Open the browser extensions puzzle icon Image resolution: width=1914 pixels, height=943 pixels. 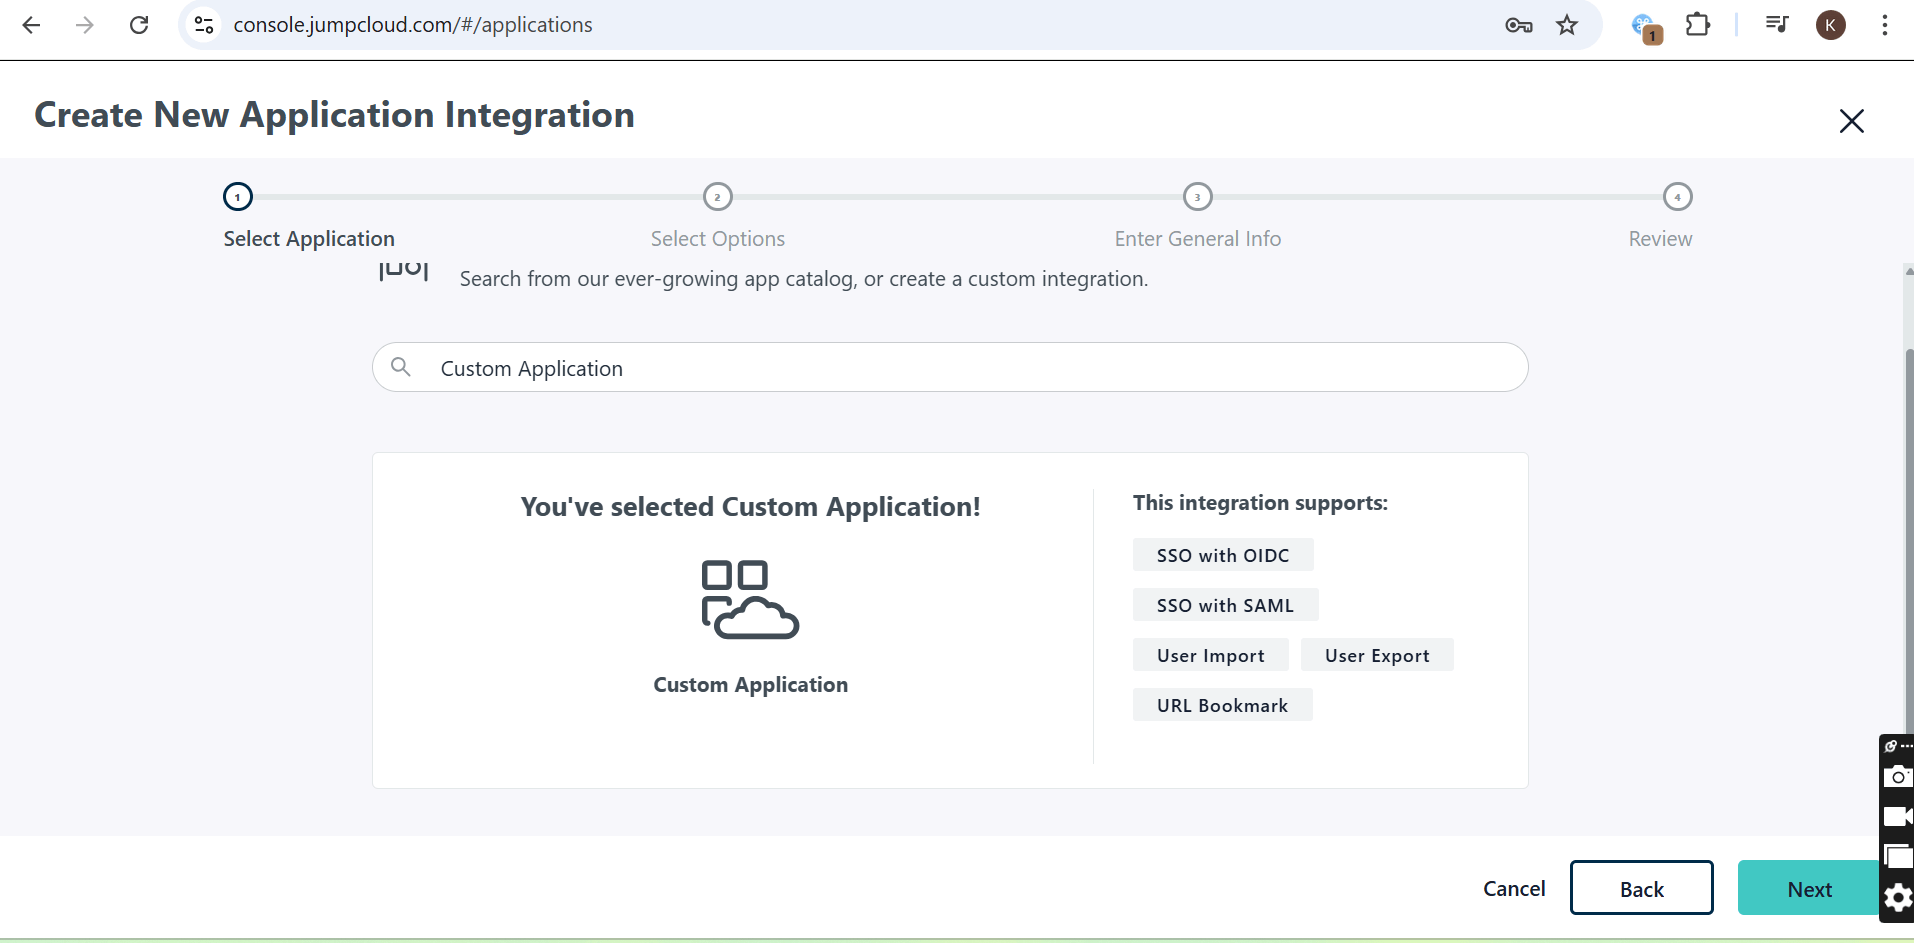tap(1699, 25)
